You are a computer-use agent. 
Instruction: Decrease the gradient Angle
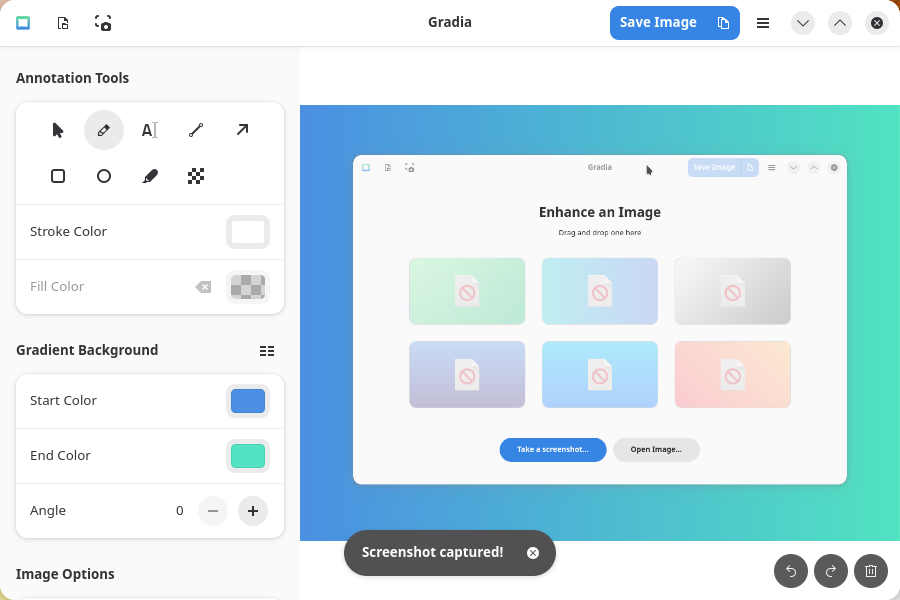(x=213, y=511)
